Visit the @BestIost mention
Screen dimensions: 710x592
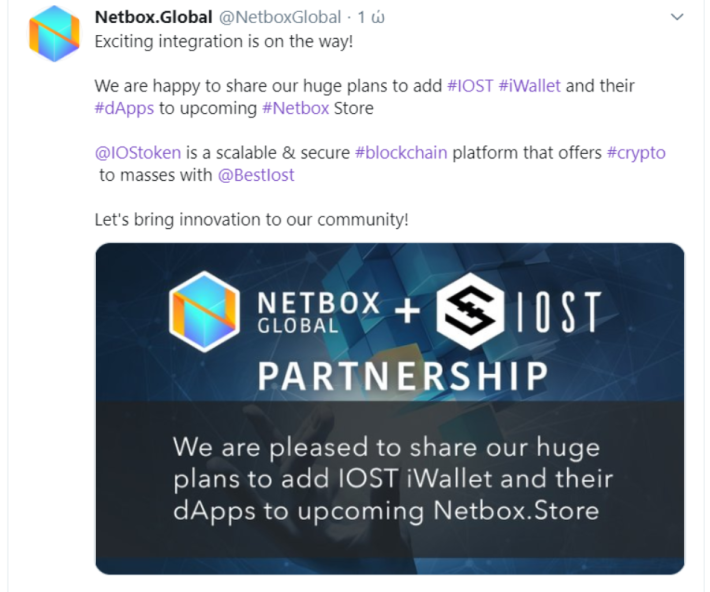pos(256,175)
